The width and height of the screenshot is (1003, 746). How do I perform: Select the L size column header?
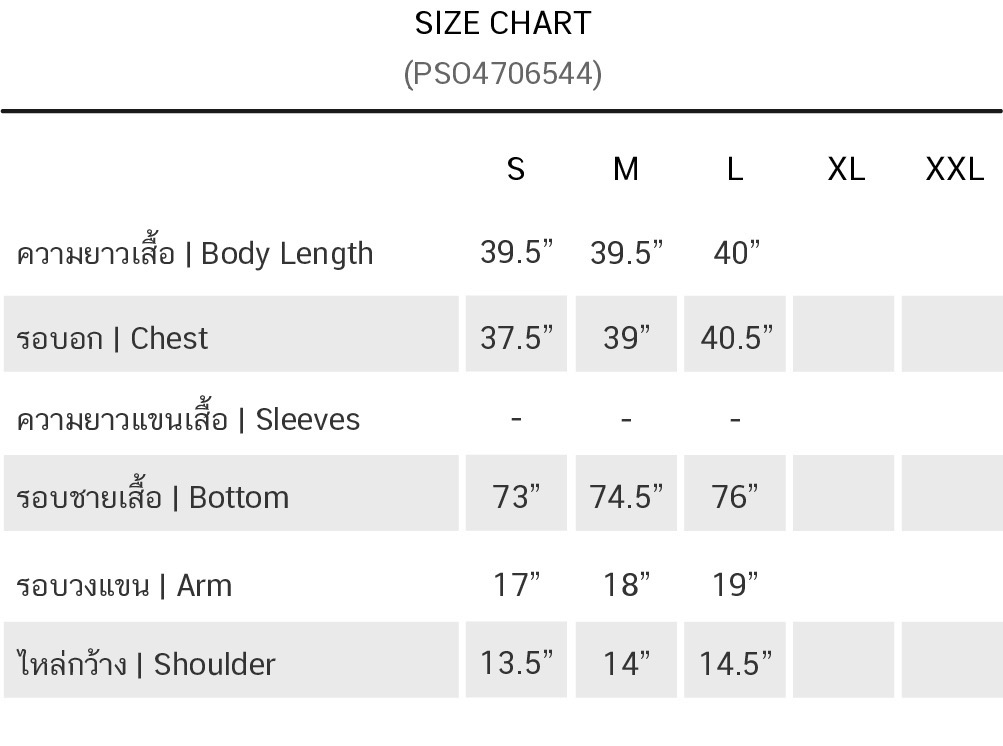tap(735, 169)
